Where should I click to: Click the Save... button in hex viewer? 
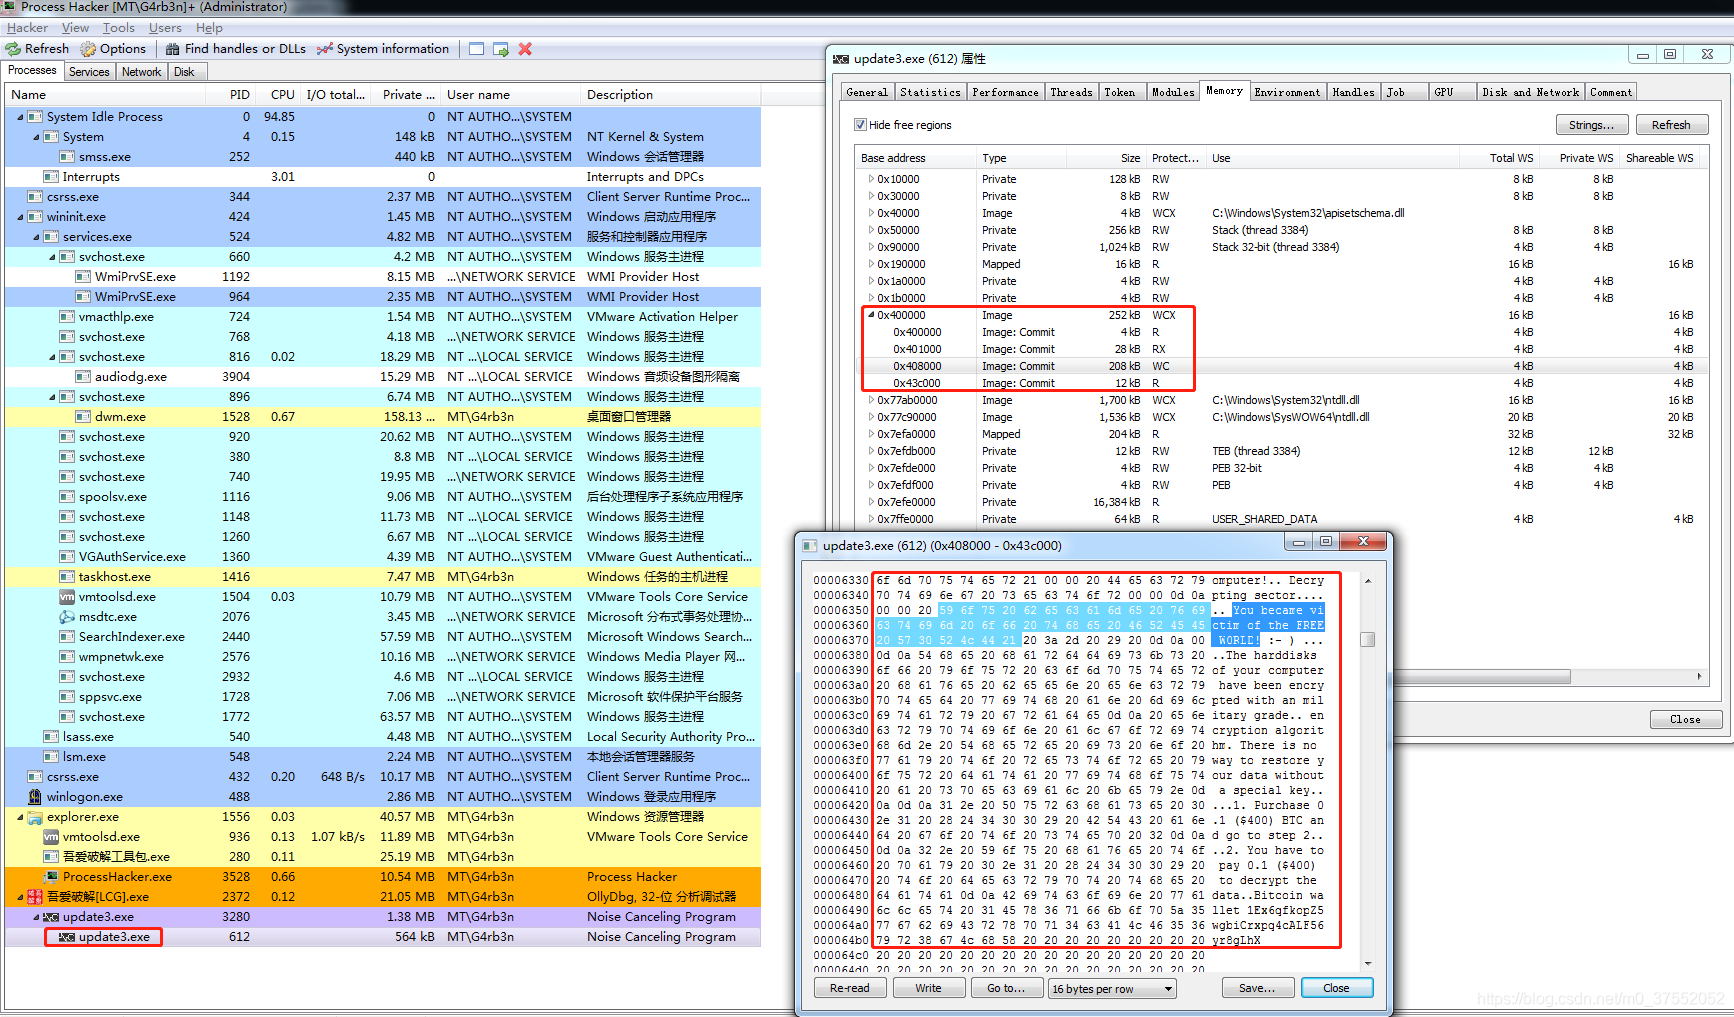tap(1257, 988)
